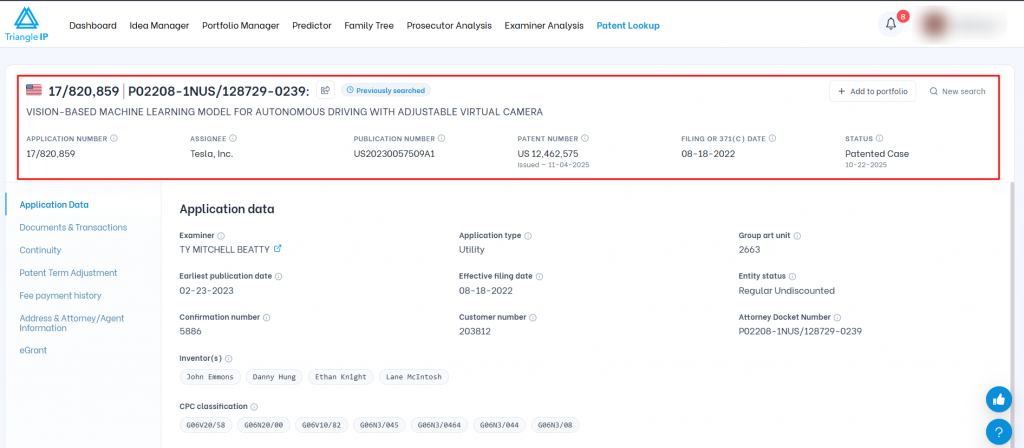Click the Previously searched badge
The height and width of the screenshot is (448, 1024).
coord(386,90)
